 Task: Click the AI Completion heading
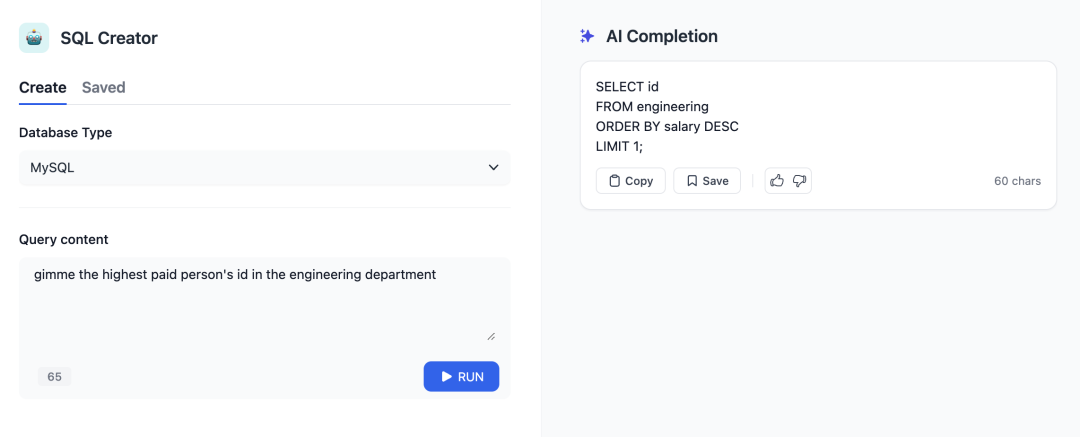pos(661,36)
